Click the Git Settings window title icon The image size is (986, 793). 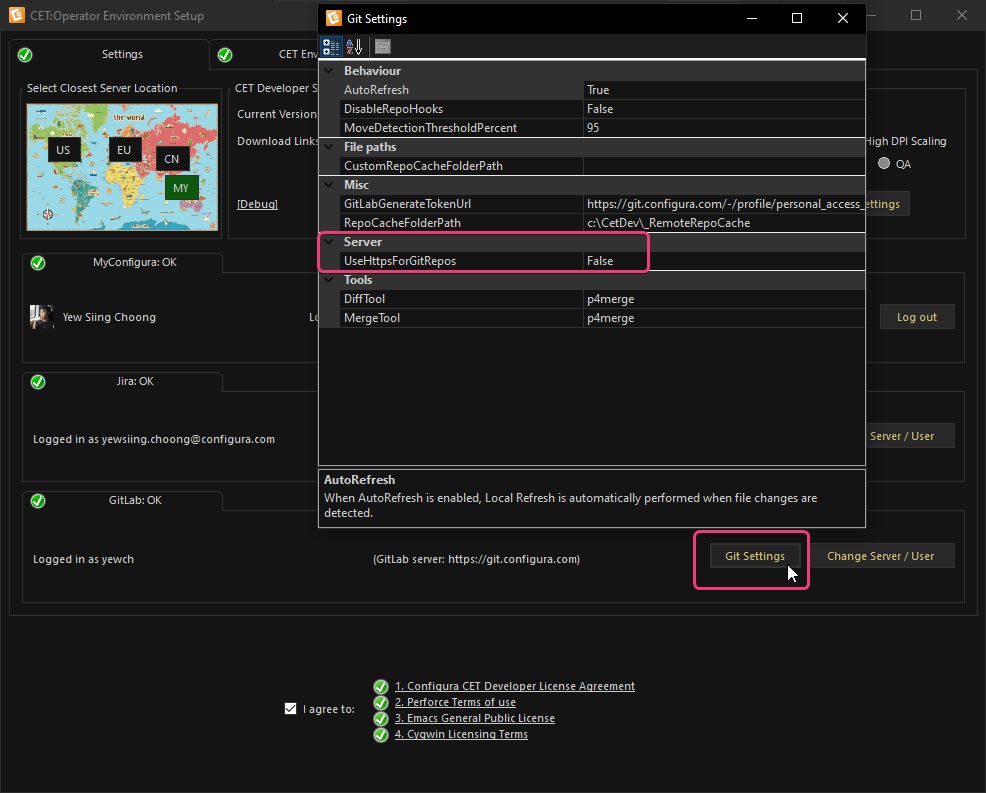click(x=333, y=18)
